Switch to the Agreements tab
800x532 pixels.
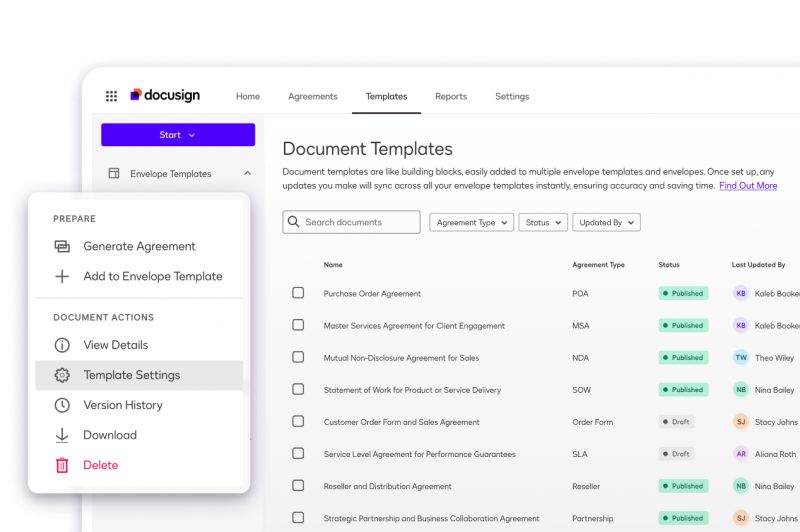[313, 96]
